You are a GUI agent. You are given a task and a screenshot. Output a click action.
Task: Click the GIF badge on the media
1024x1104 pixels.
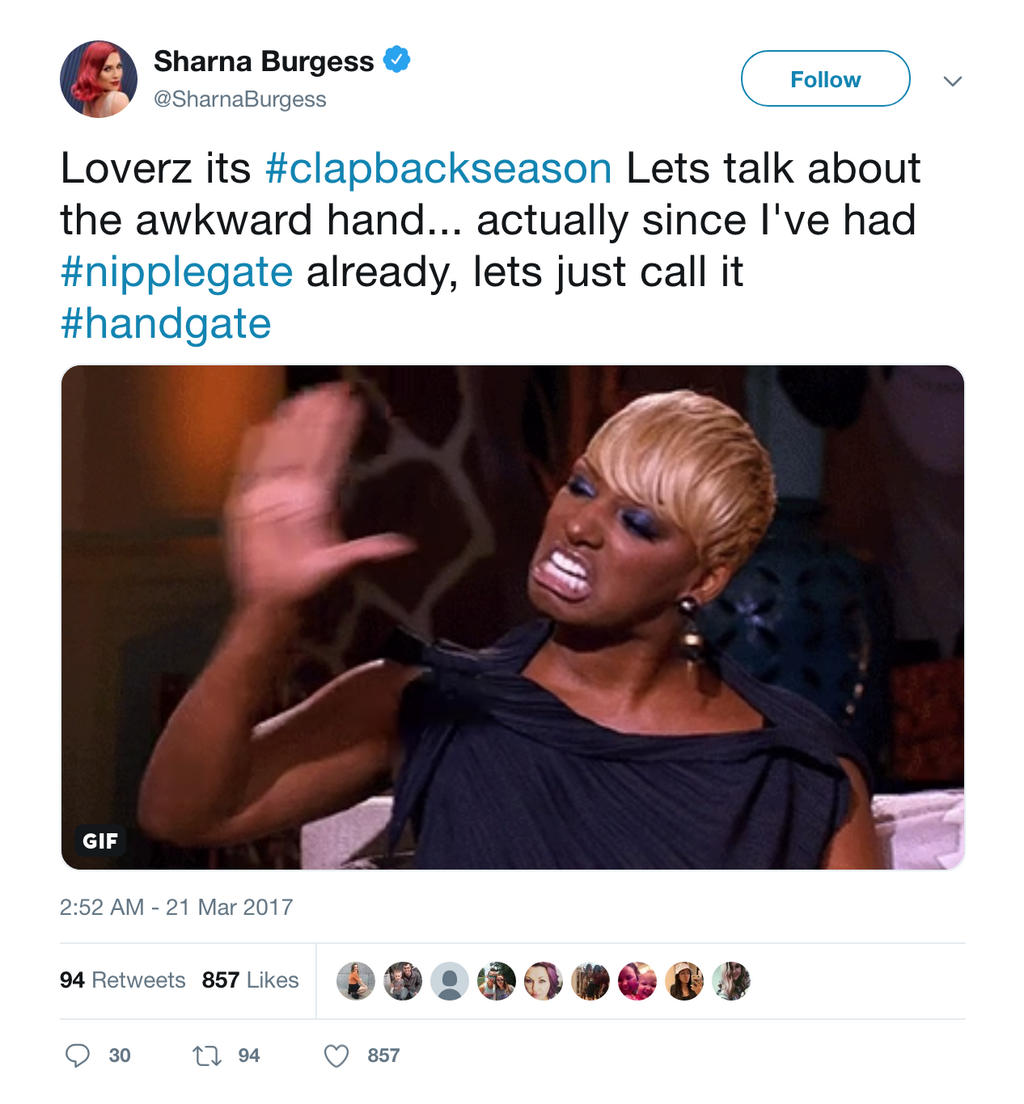[100, 841]
